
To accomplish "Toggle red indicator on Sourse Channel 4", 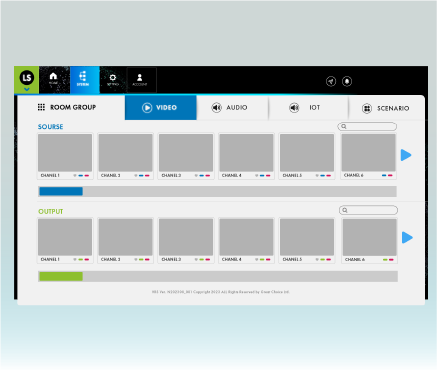I will [268, 176].
